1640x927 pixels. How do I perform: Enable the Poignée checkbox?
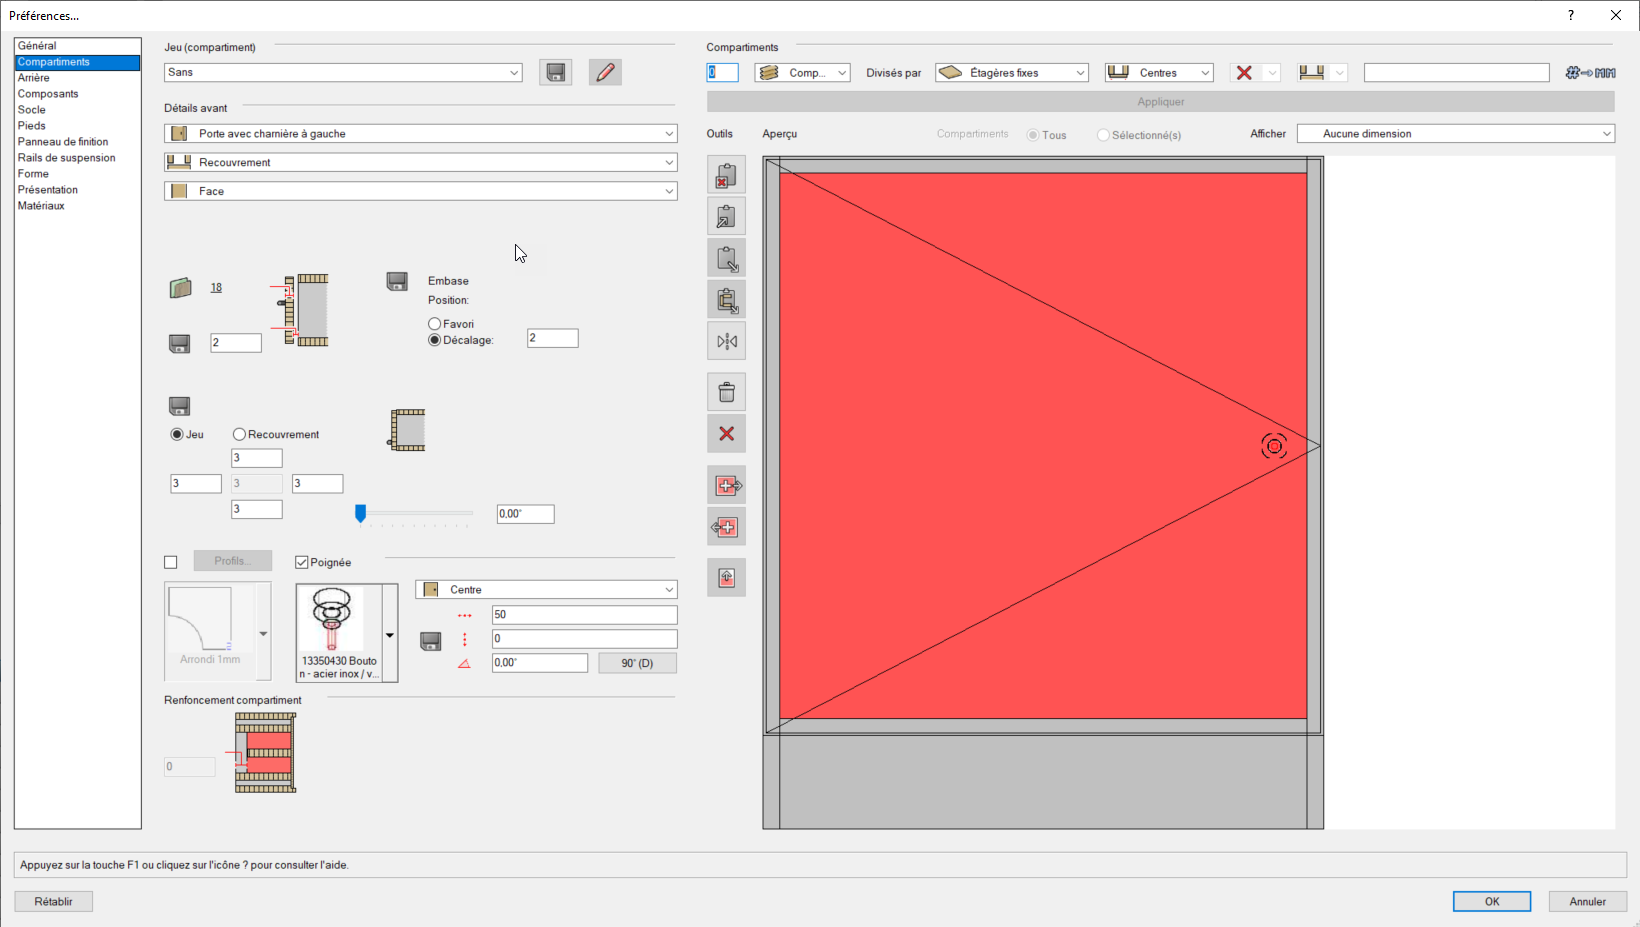tap(302, 563)
